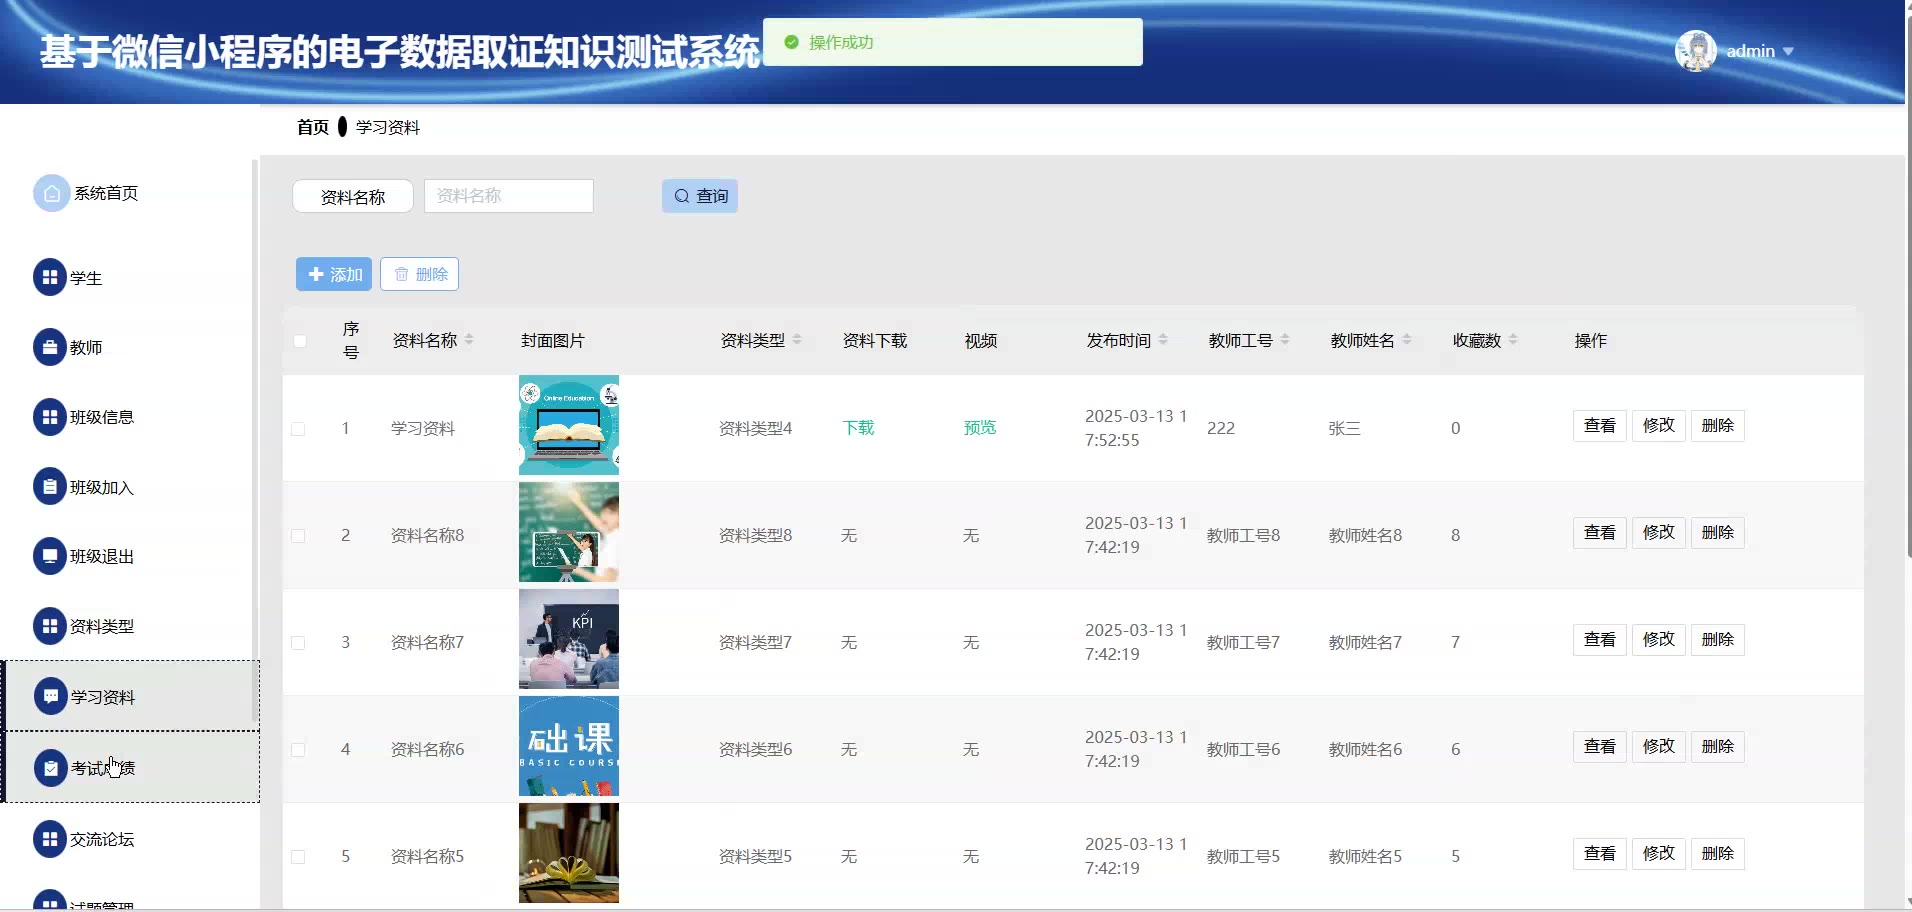Click the 资料名称 search input field
This screenshot has width=1912, height=912.
point(508,196)
